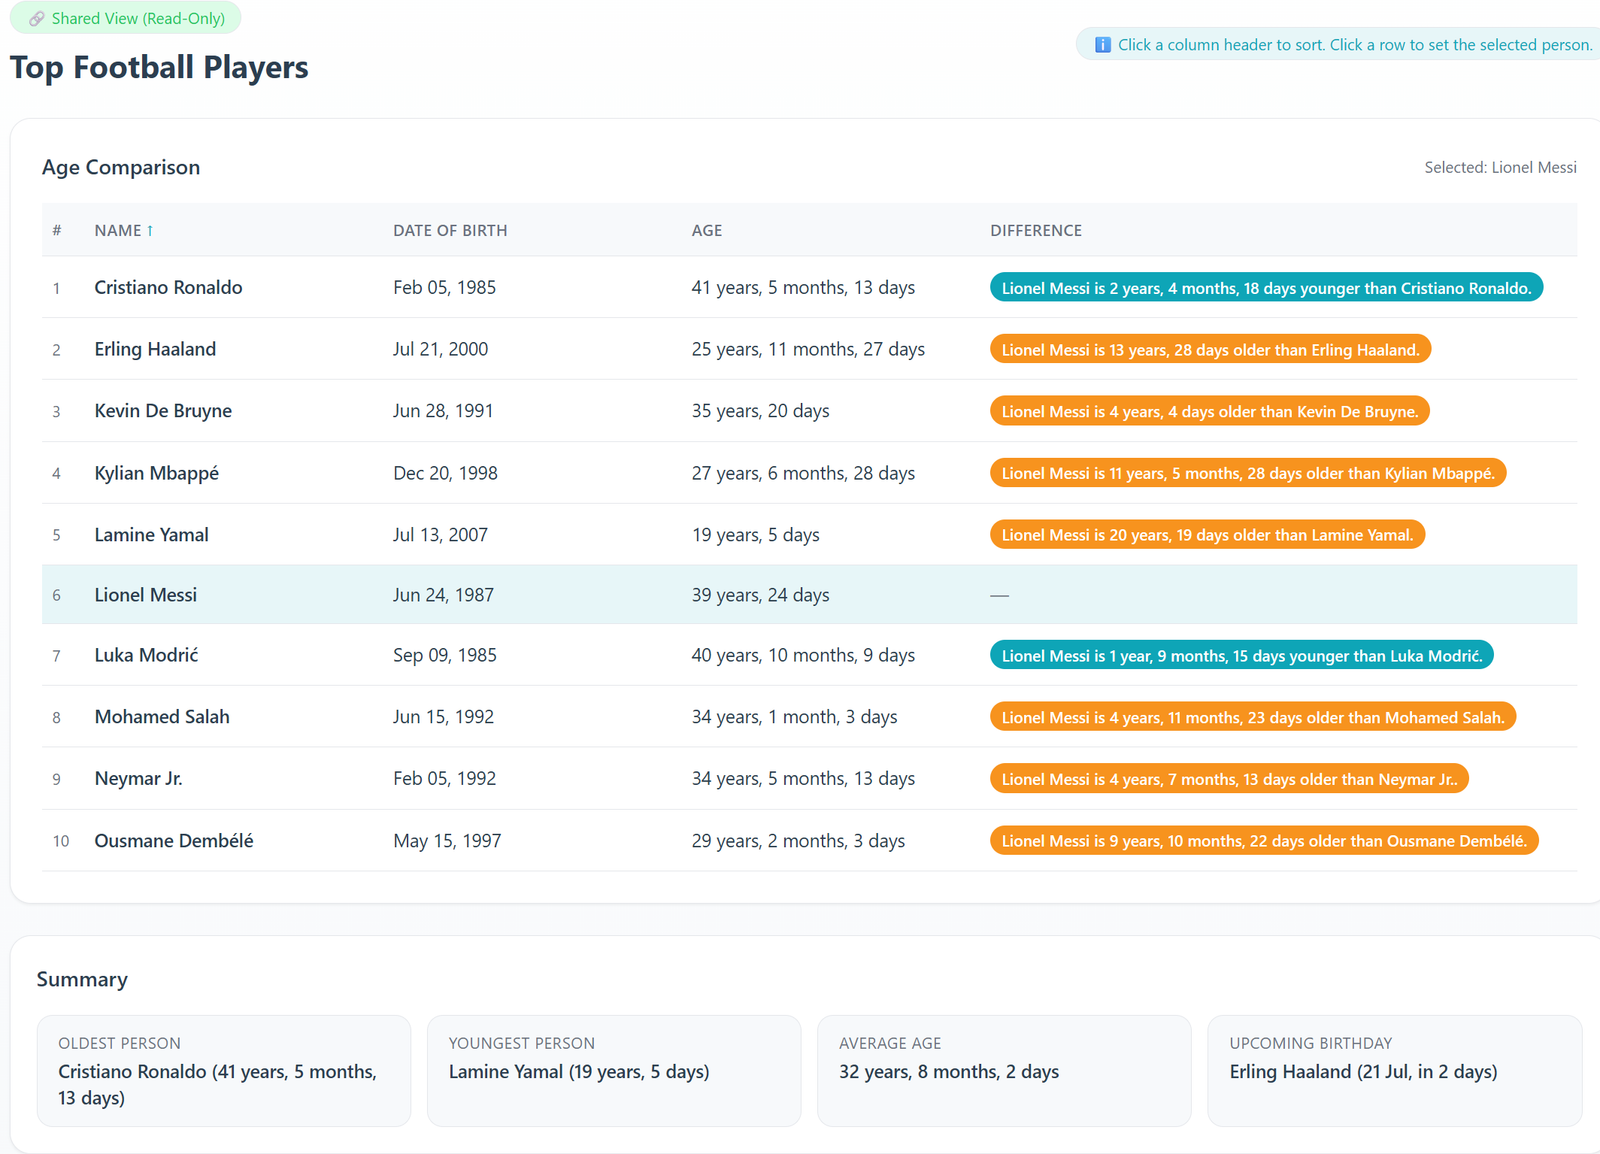Select the Luka Modrić row
This screenshot has height=1154, width=1600.
tap(809, 656)
